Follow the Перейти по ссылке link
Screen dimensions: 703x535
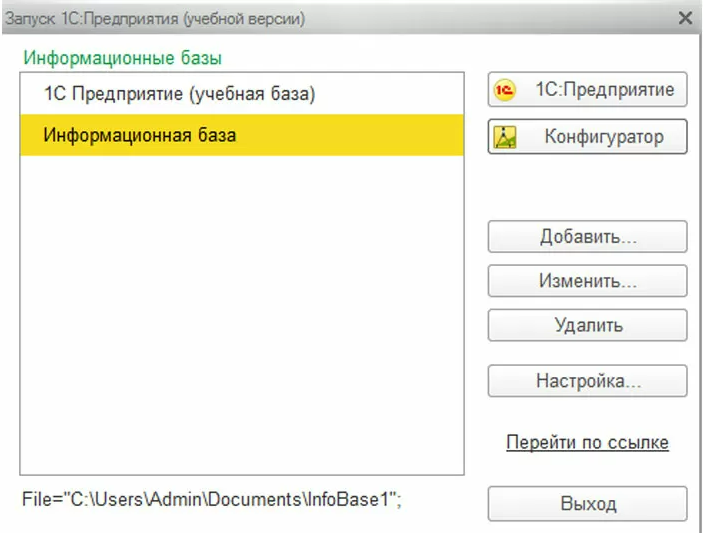click(587, 442)
